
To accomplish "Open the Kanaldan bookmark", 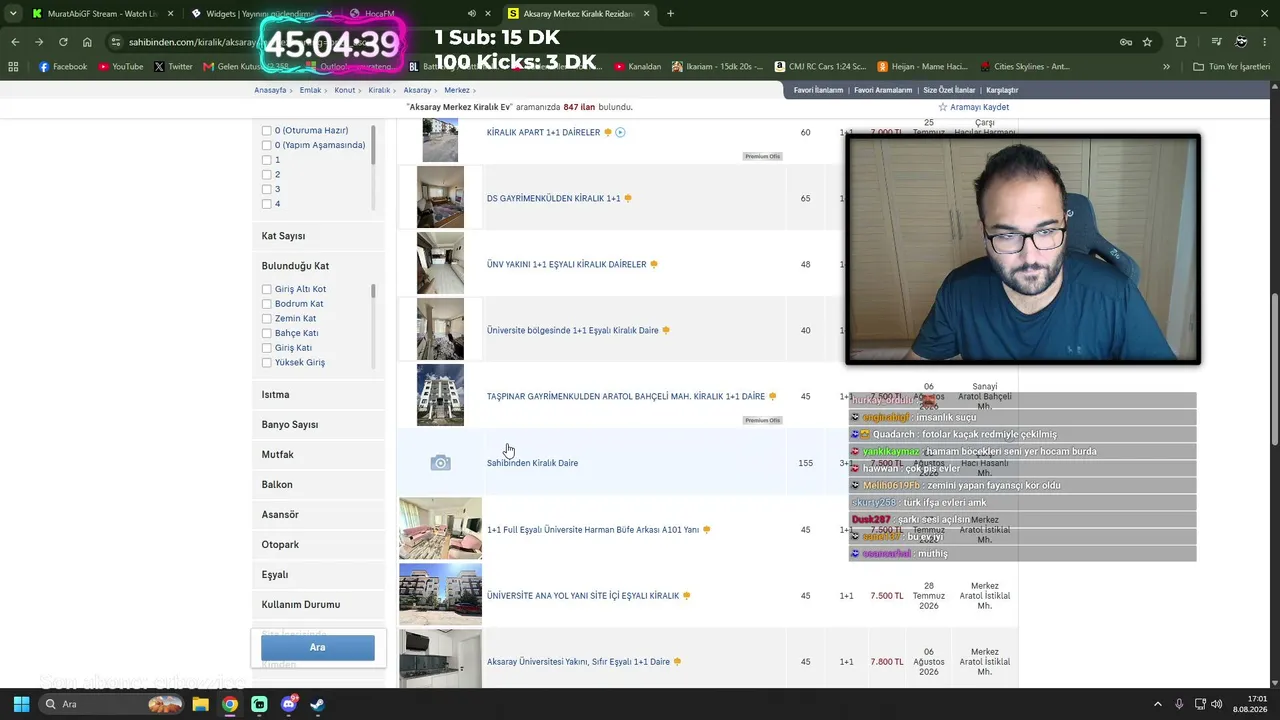I will coord(637,67).
